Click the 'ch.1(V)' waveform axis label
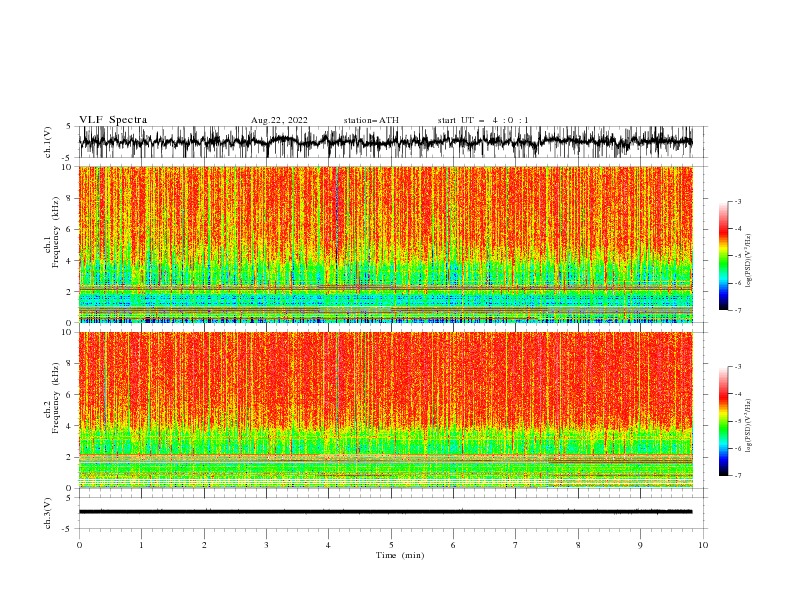The width and height of the screenshot is (792, 612). click(x=48, y=142)
